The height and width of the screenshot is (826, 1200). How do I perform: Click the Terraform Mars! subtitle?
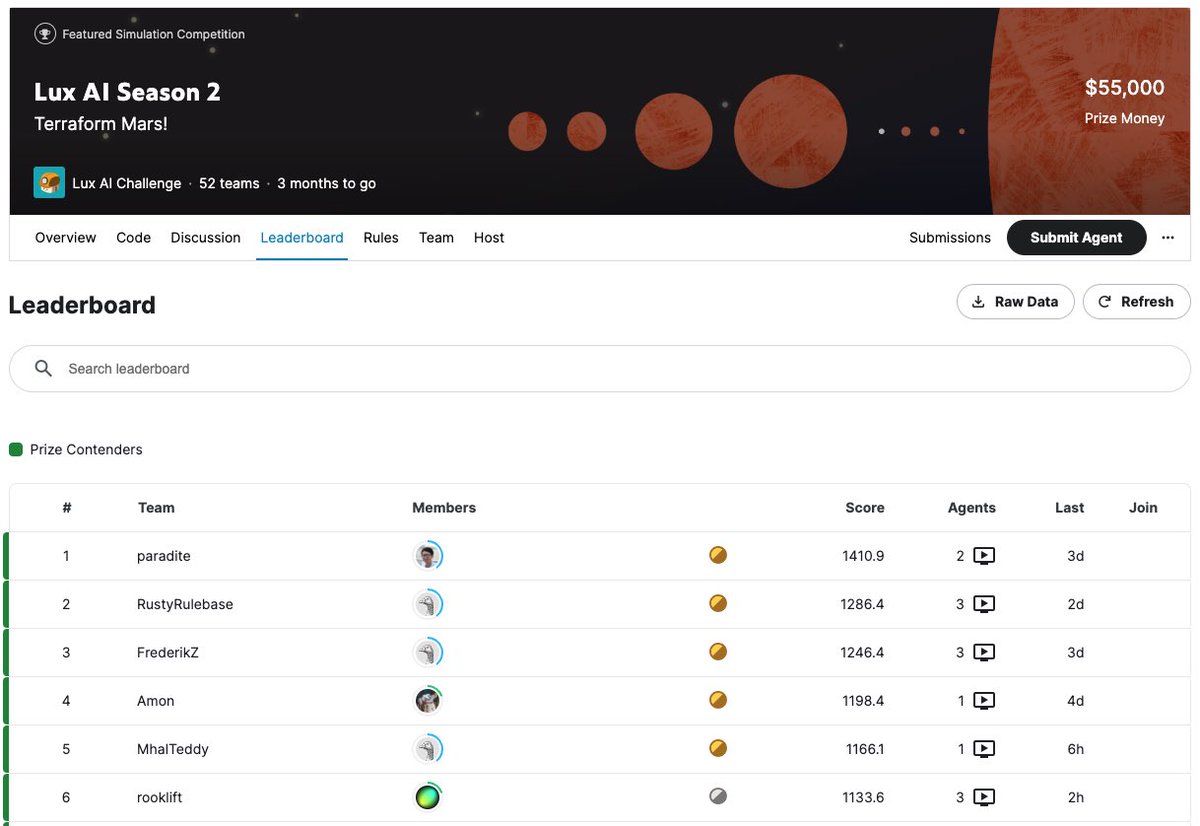tap(101, 125)
